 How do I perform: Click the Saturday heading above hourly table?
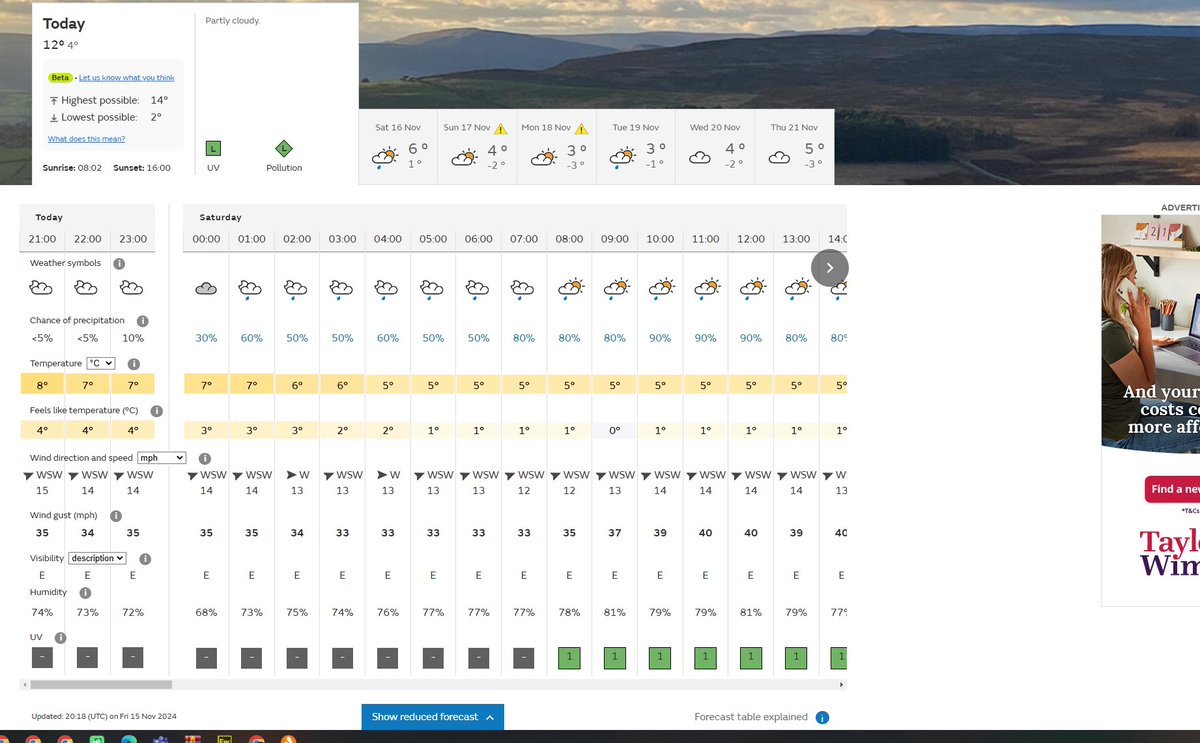click(x=220, y=217)
